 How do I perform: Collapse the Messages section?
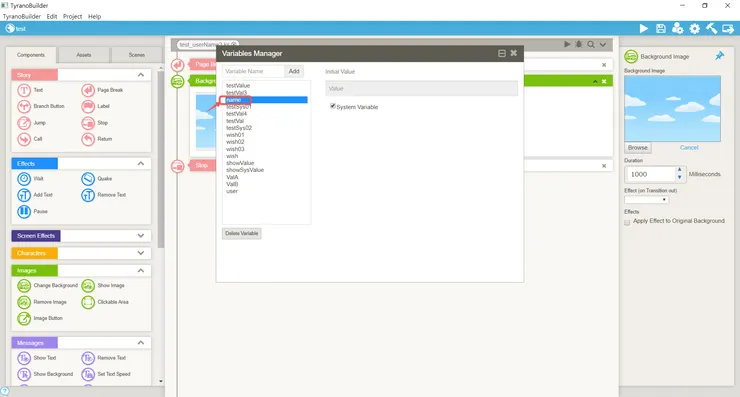141,343
